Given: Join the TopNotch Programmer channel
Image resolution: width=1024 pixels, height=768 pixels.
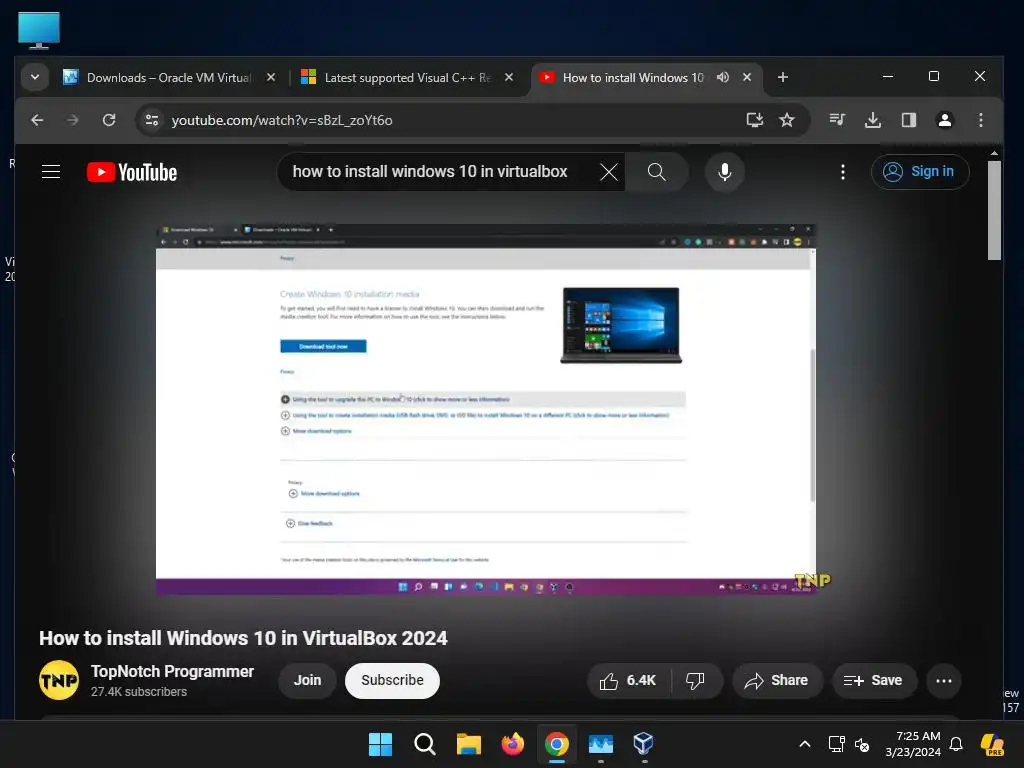Looking at the screenshot, I should [307, 680].
